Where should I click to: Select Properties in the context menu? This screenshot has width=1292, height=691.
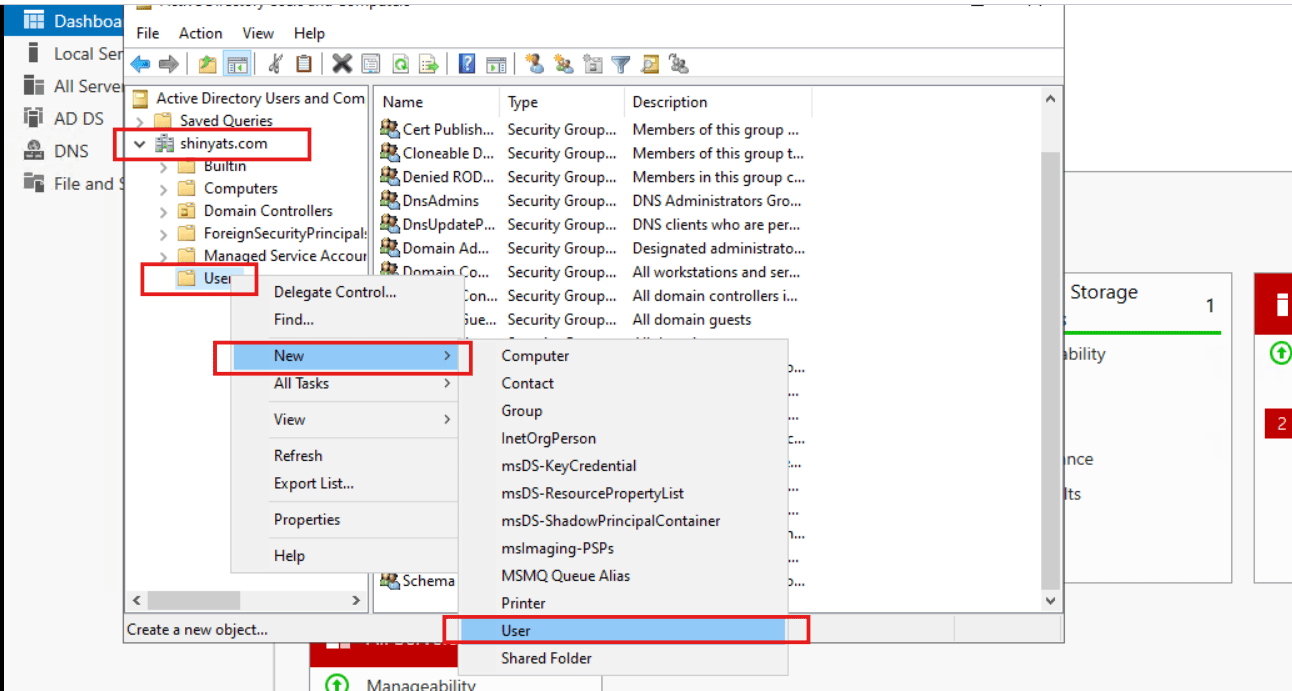[346, 520]
